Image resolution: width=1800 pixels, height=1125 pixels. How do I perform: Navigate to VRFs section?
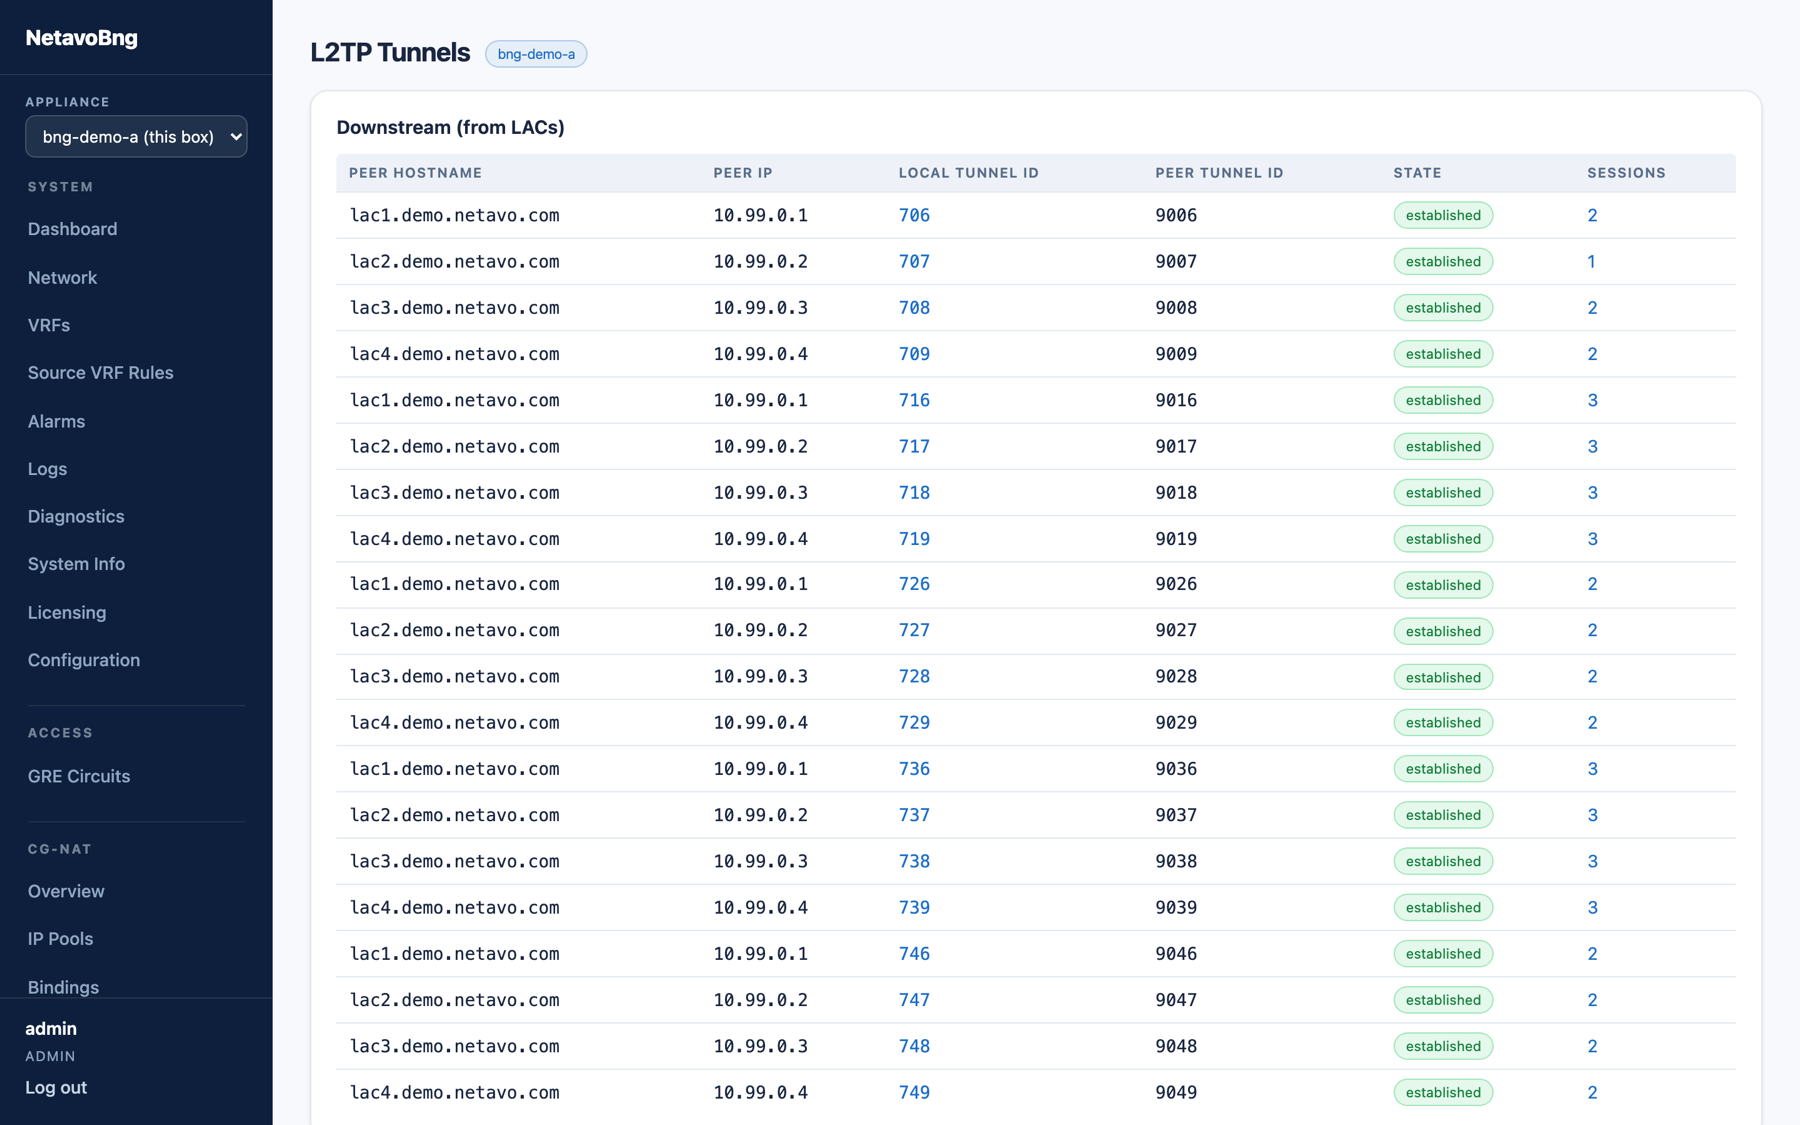(49, 325)
